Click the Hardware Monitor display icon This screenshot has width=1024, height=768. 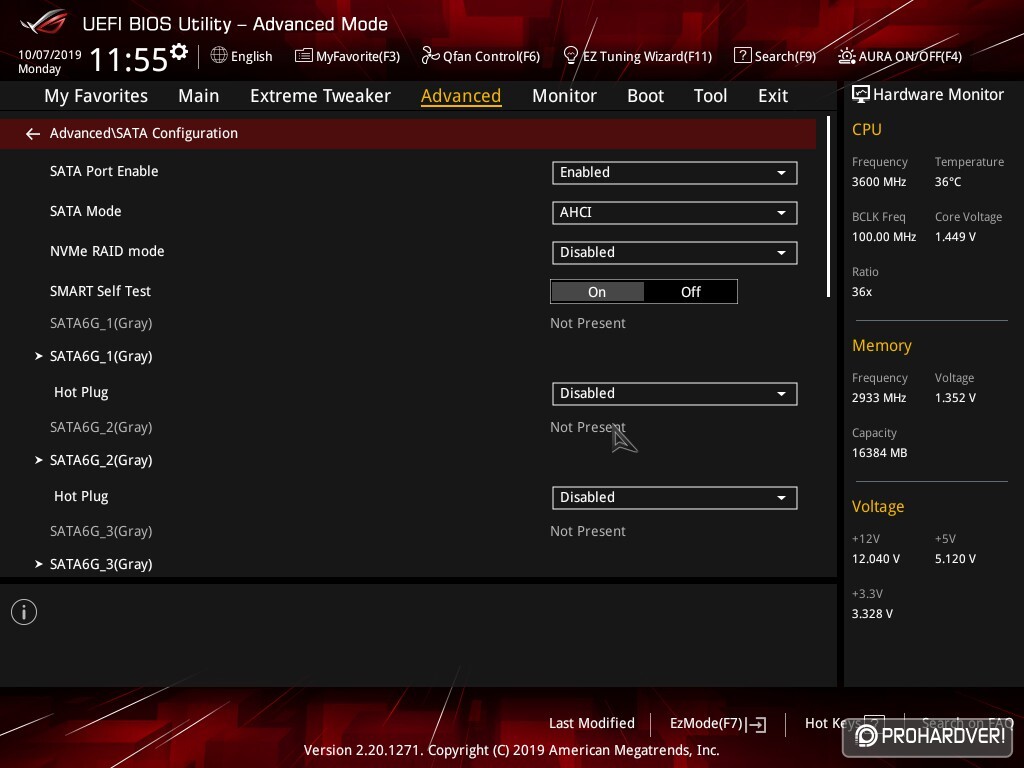click(861, 94)
